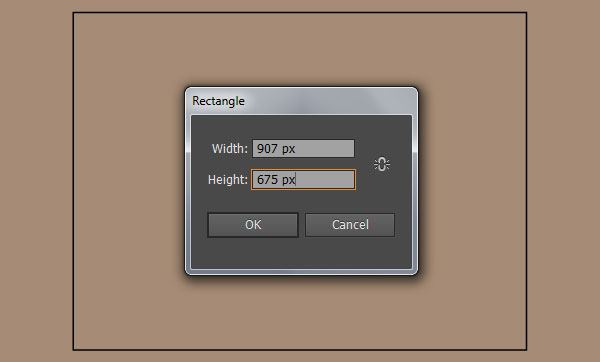
Task: Click the Width label
Action: (230, 148)
